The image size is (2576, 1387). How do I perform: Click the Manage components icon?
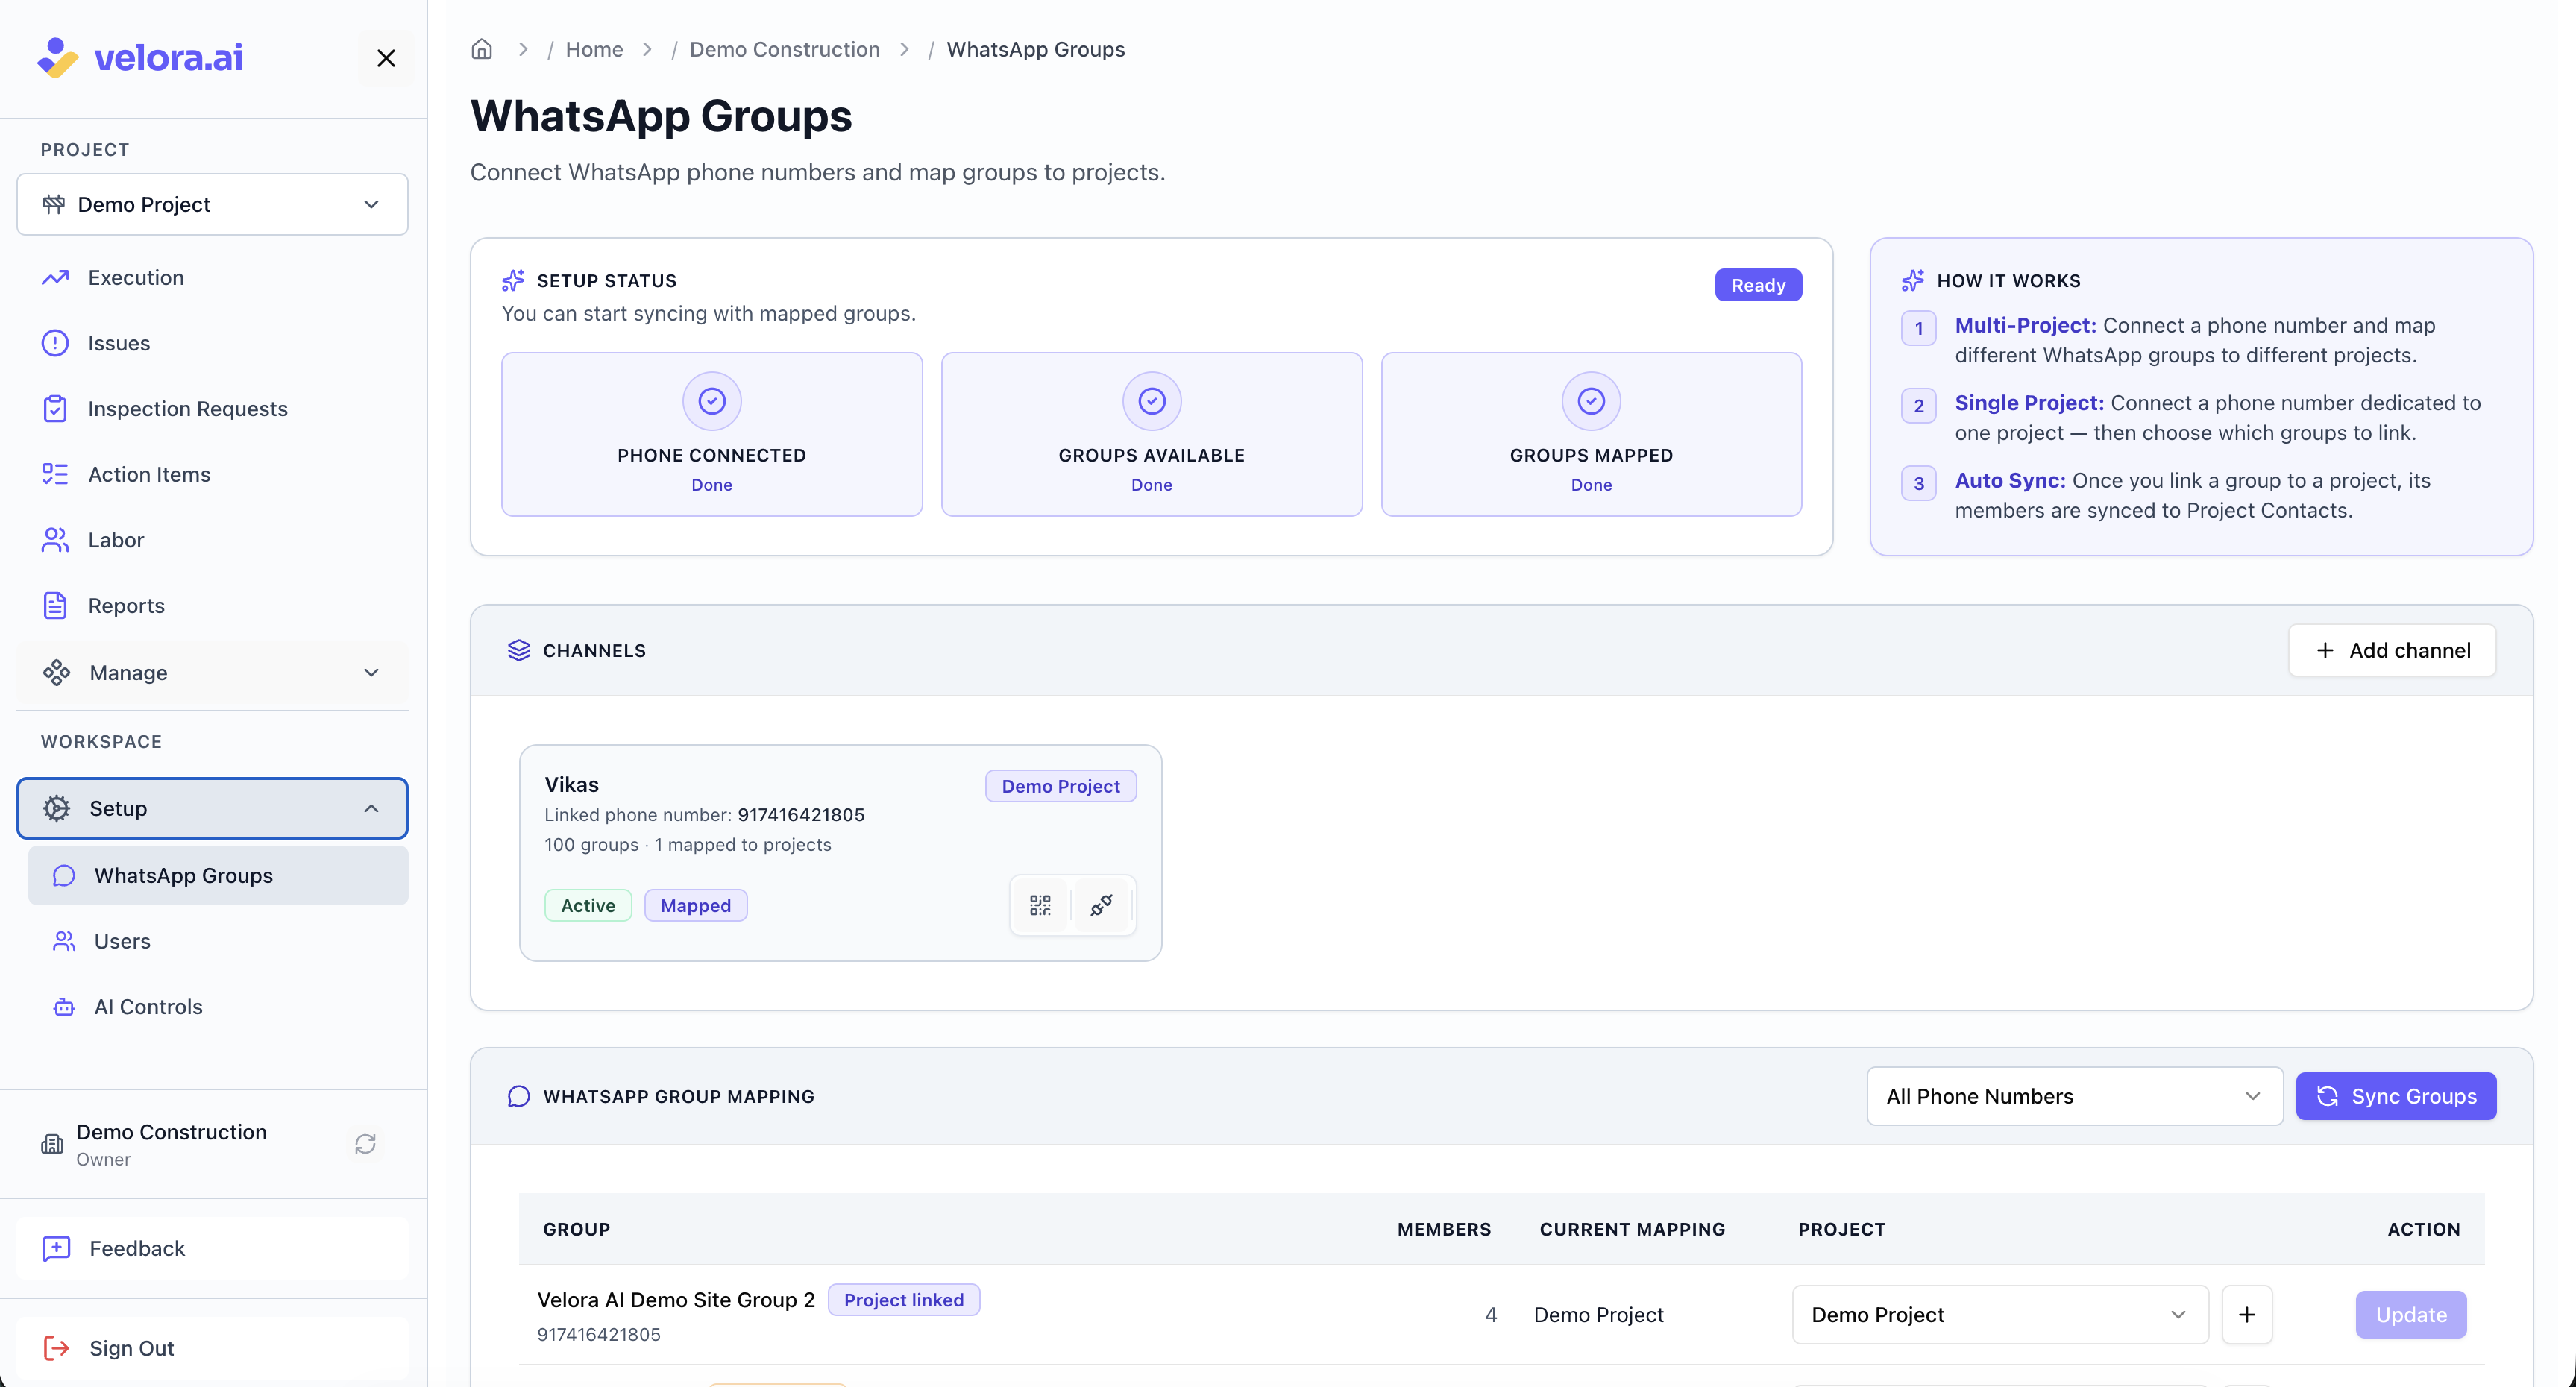57,673
